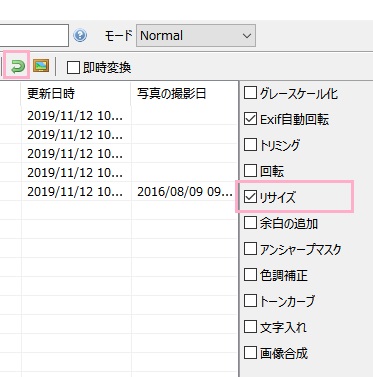373x377 pixels.
Task: Enable the トーンカーブ checkbox
Action: (250, 301)
